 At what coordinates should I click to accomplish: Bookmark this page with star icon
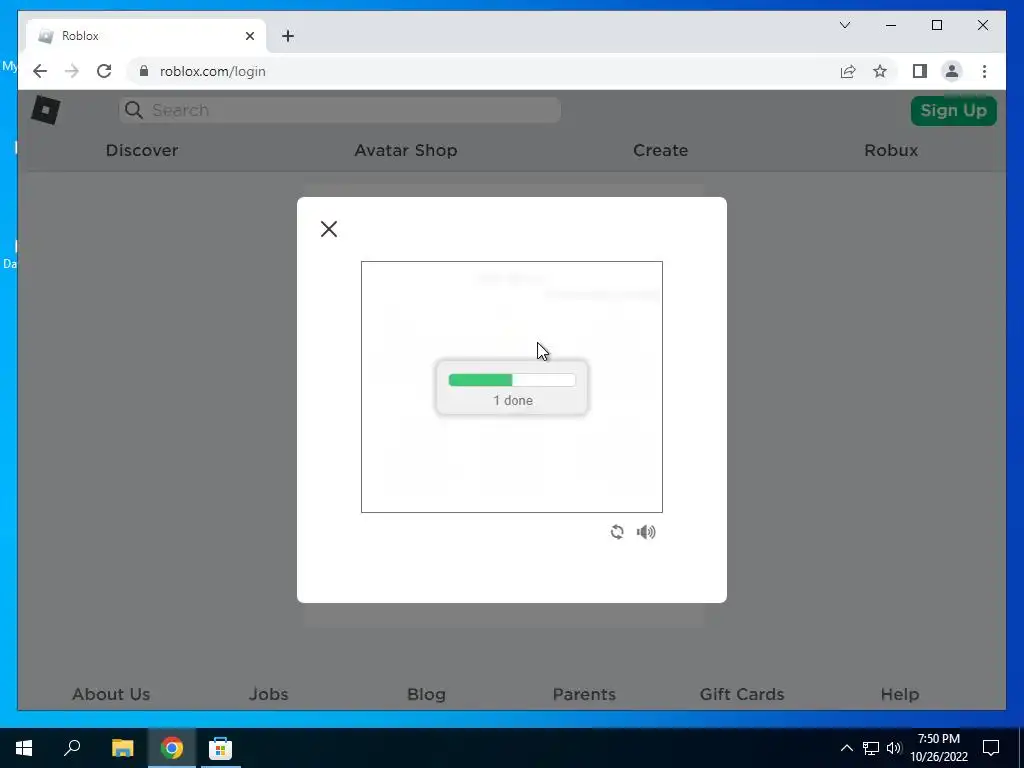click(880, 71)
